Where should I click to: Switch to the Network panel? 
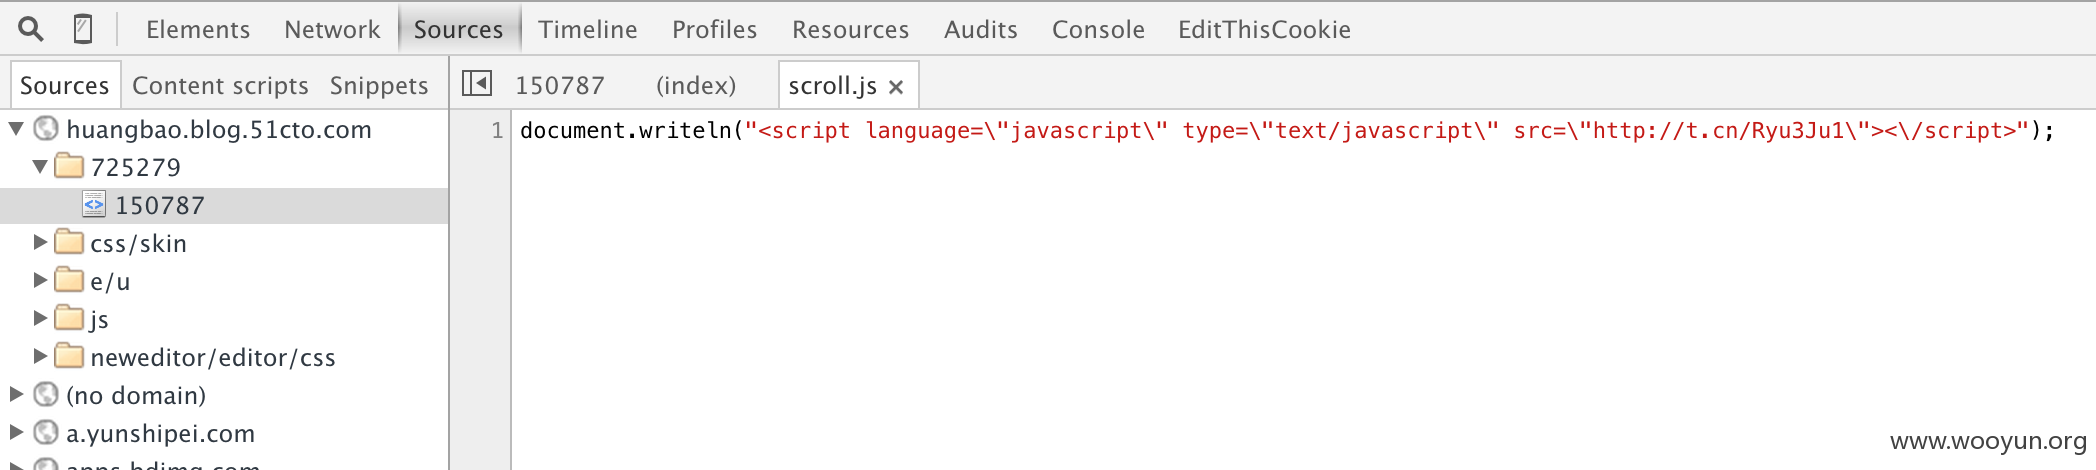point(332,30)
